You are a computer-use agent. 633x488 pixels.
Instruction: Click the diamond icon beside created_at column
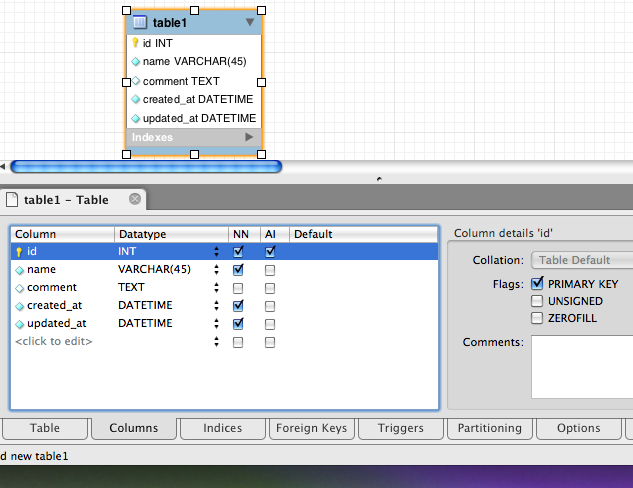pyautogui.click(x=19, y=306)
